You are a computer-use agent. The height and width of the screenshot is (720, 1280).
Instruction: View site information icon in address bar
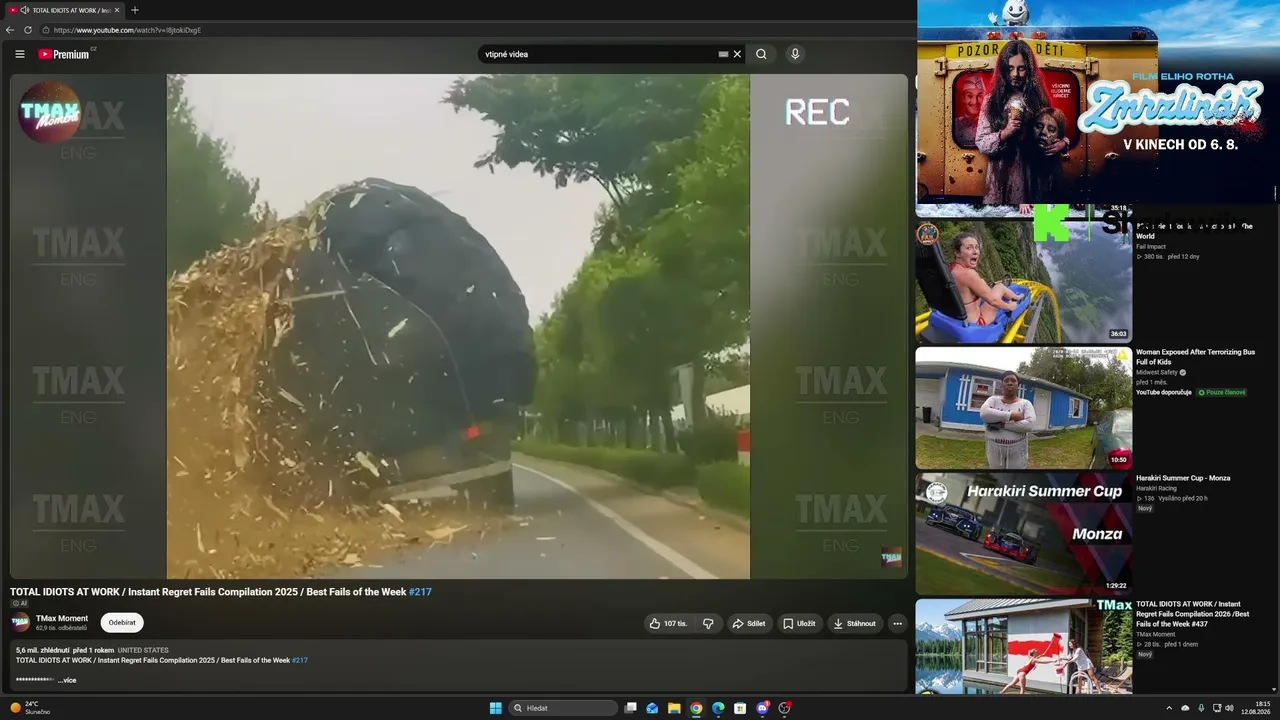click(45, 30)
